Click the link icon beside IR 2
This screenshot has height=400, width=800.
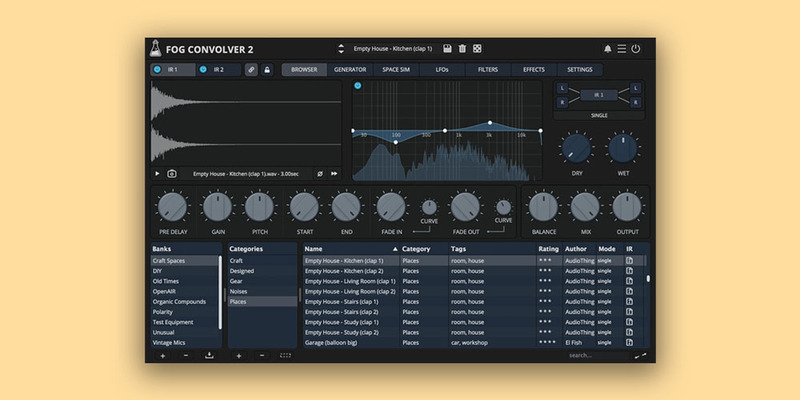click(x=251, y=70)
